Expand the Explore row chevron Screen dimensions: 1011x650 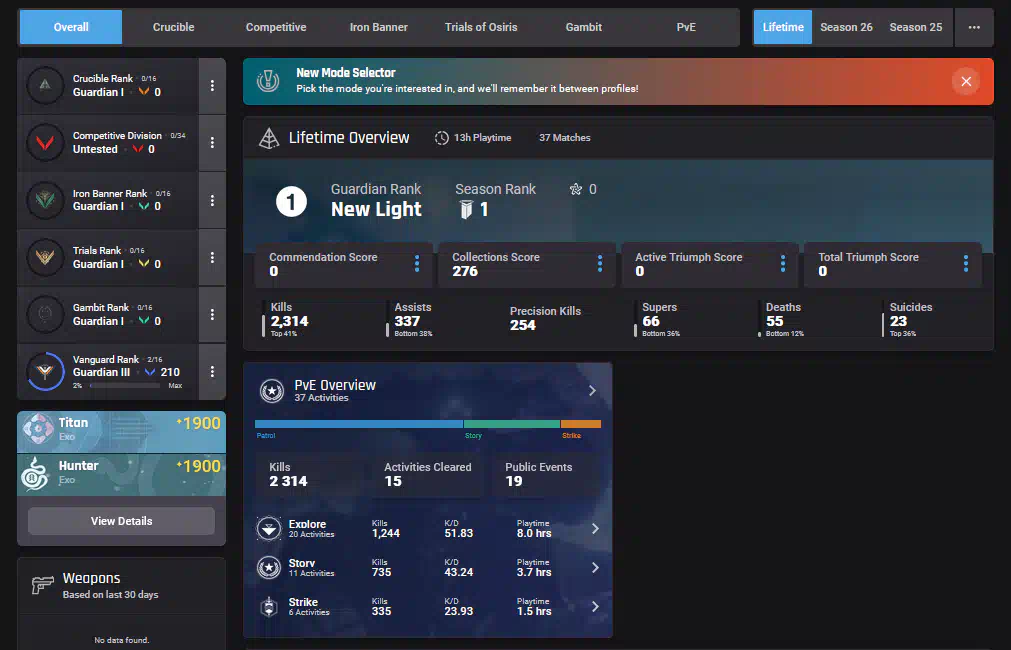(x=595, y=529)
